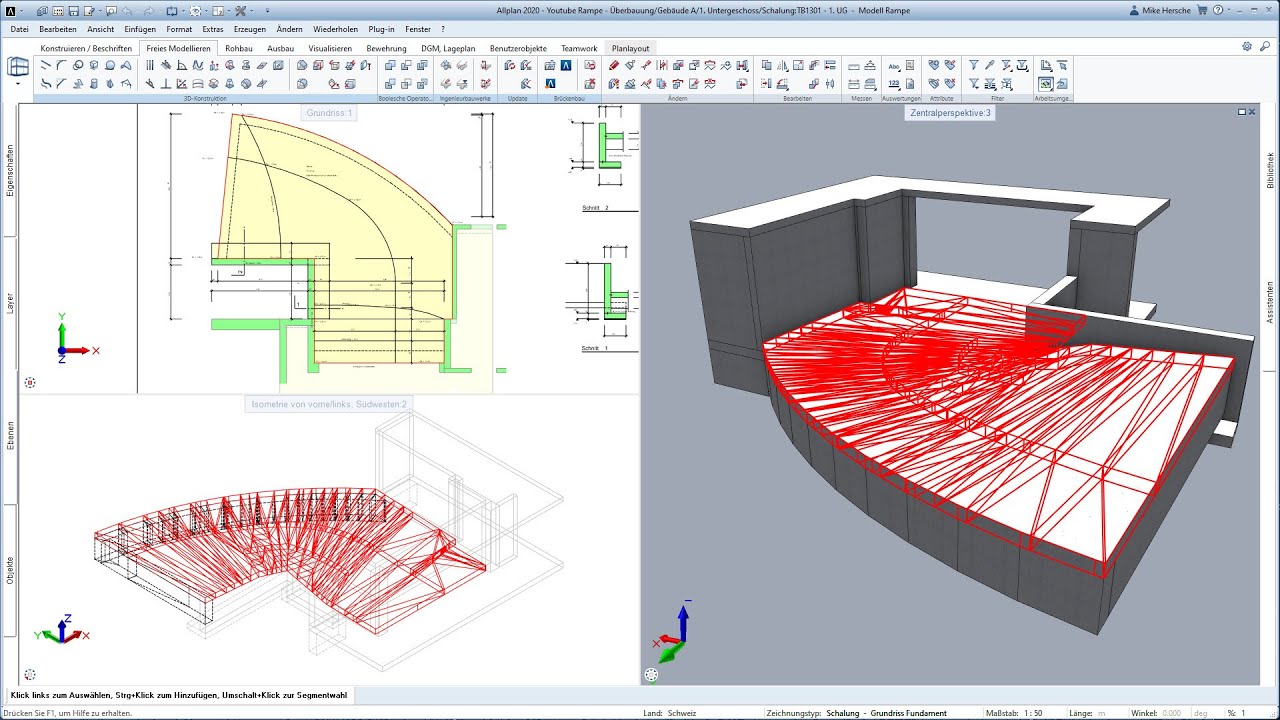Open the wrench and screwdriver tools icon
Viewport: 1280px width, 720px height.
(240, 12)
